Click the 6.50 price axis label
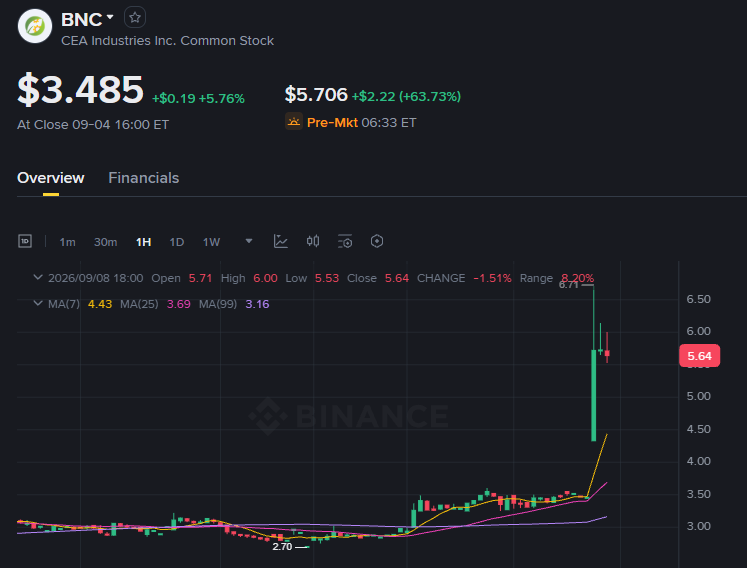 [x=698, y=299]
